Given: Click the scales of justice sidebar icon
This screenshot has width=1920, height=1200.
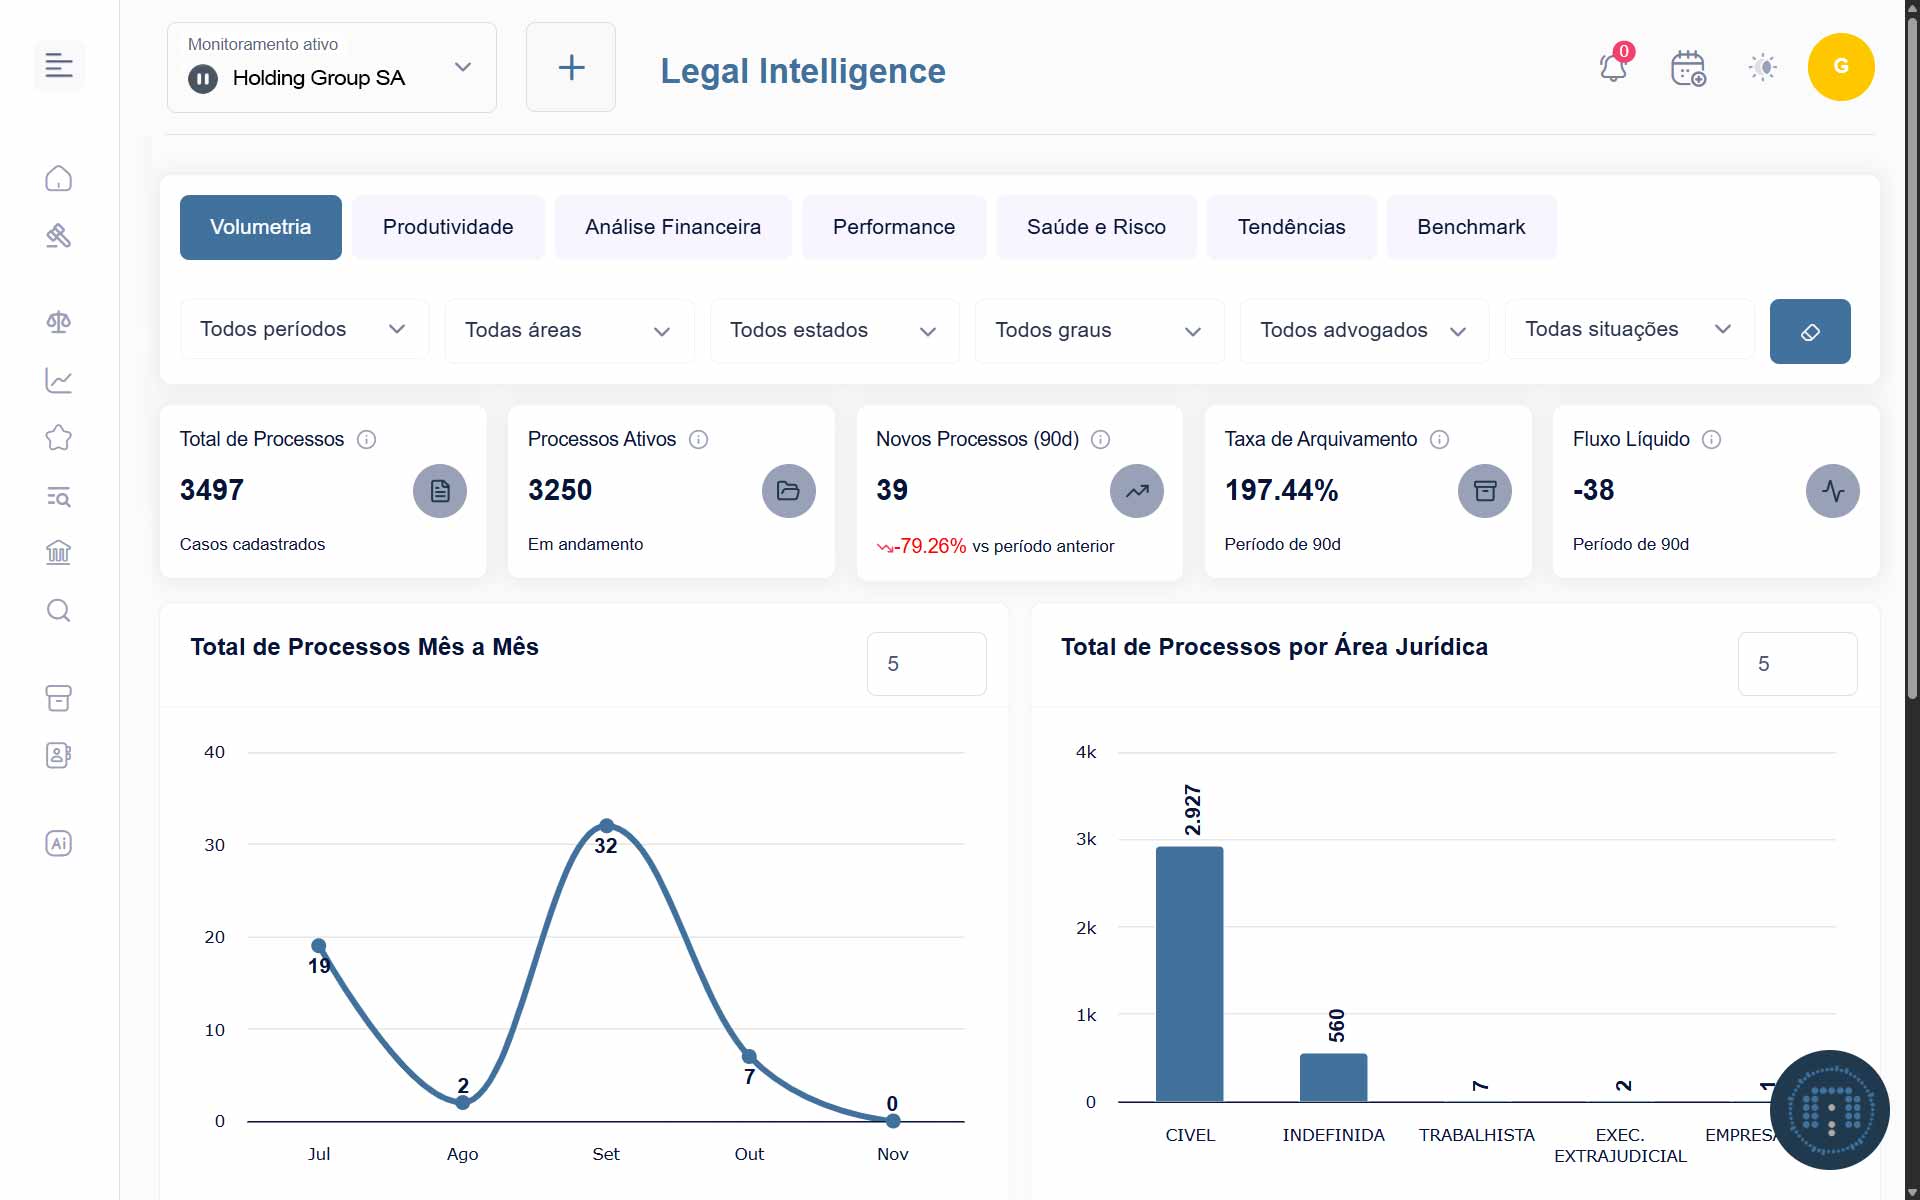Looking at the screenshot, I should pyautogui.click(x=59, y=322).
